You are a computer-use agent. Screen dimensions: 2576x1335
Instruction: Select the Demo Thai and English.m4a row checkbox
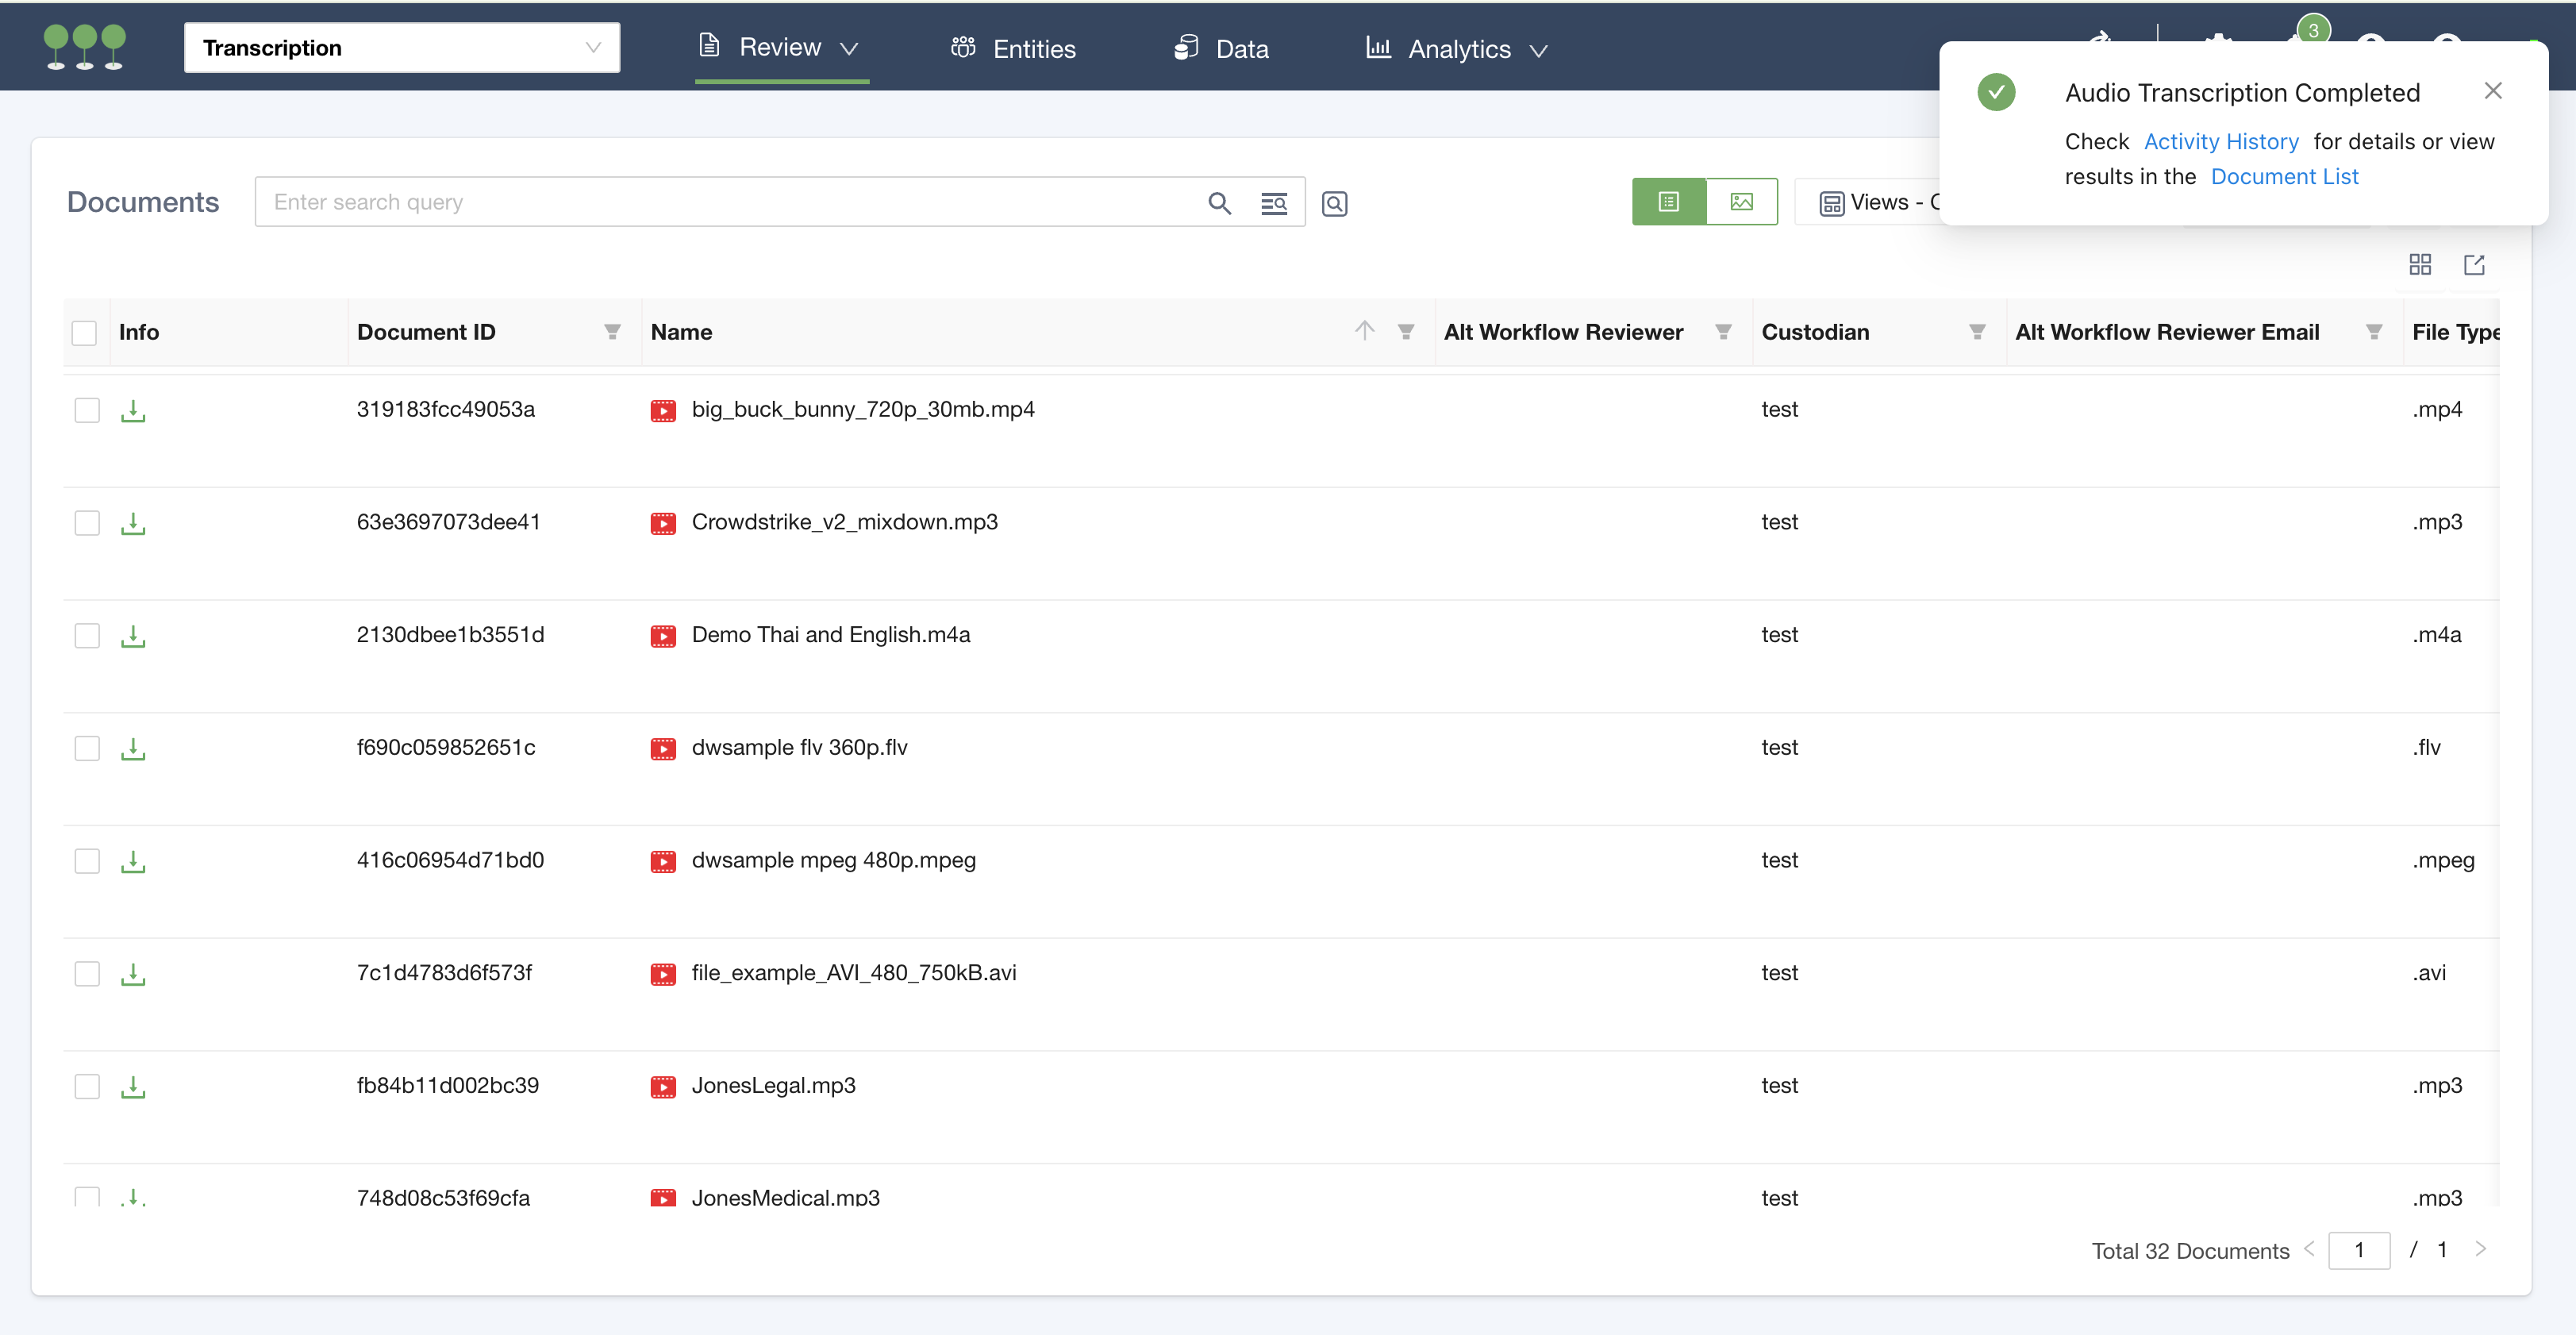point(87,636)
